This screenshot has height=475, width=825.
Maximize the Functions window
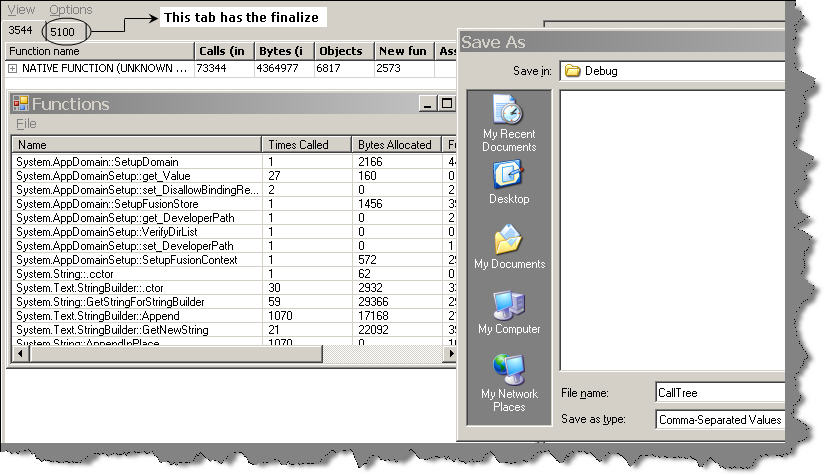tap(446, 103)
